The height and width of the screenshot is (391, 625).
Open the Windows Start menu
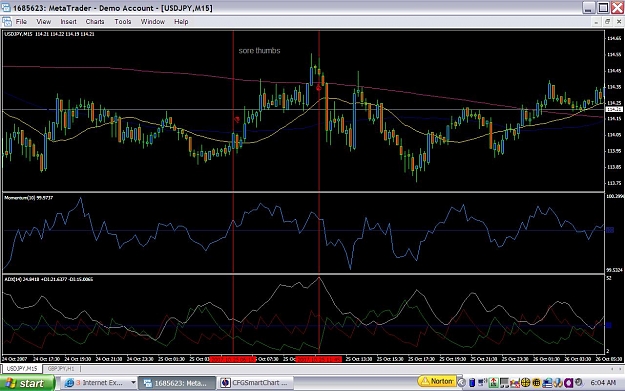click(27, 383)
